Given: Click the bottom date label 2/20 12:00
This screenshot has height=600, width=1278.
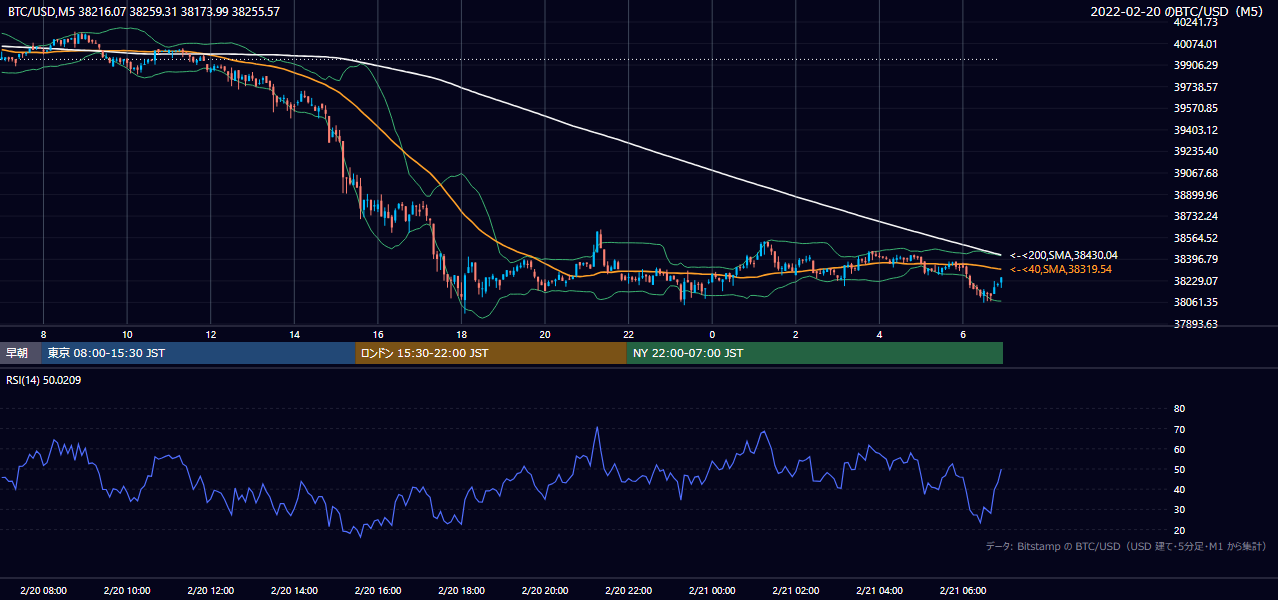Looking at the screenshot, I should pyautogui.click(x=210, y=590).
